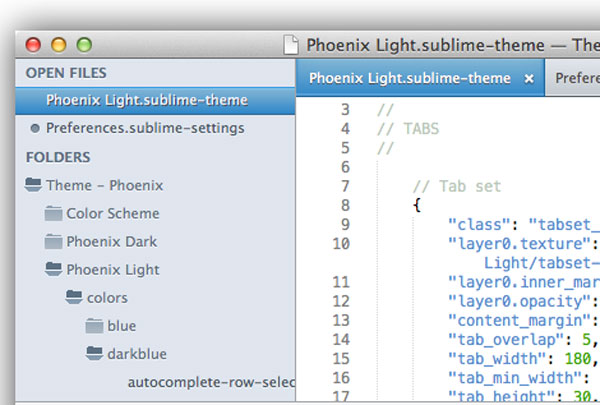Close the Phoenix Light.sublime-theme tab
Screen dimensions: 600x405
coord(529,78)
